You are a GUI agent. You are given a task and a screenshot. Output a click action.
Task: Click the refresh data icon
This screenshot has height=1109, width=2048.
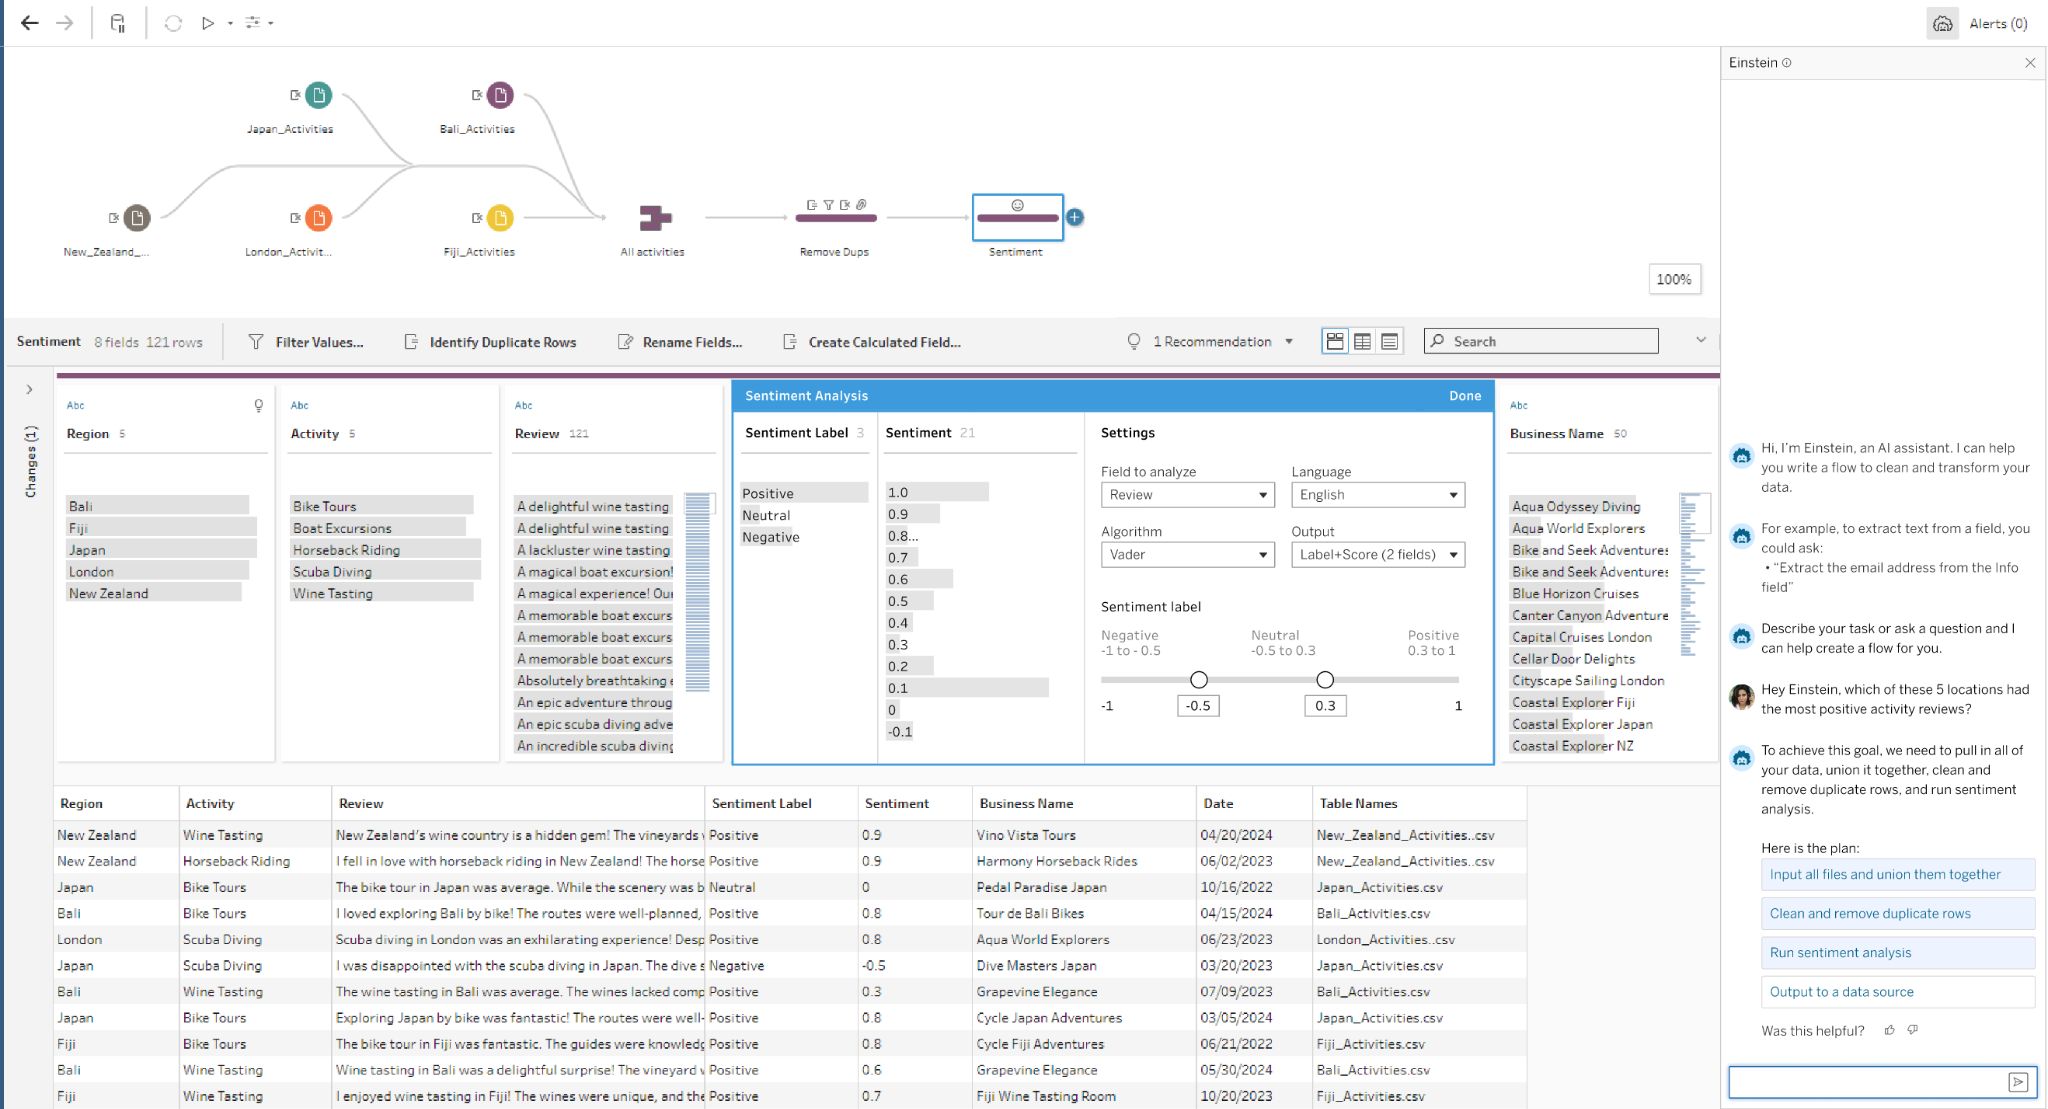click(x=173, y=23)
